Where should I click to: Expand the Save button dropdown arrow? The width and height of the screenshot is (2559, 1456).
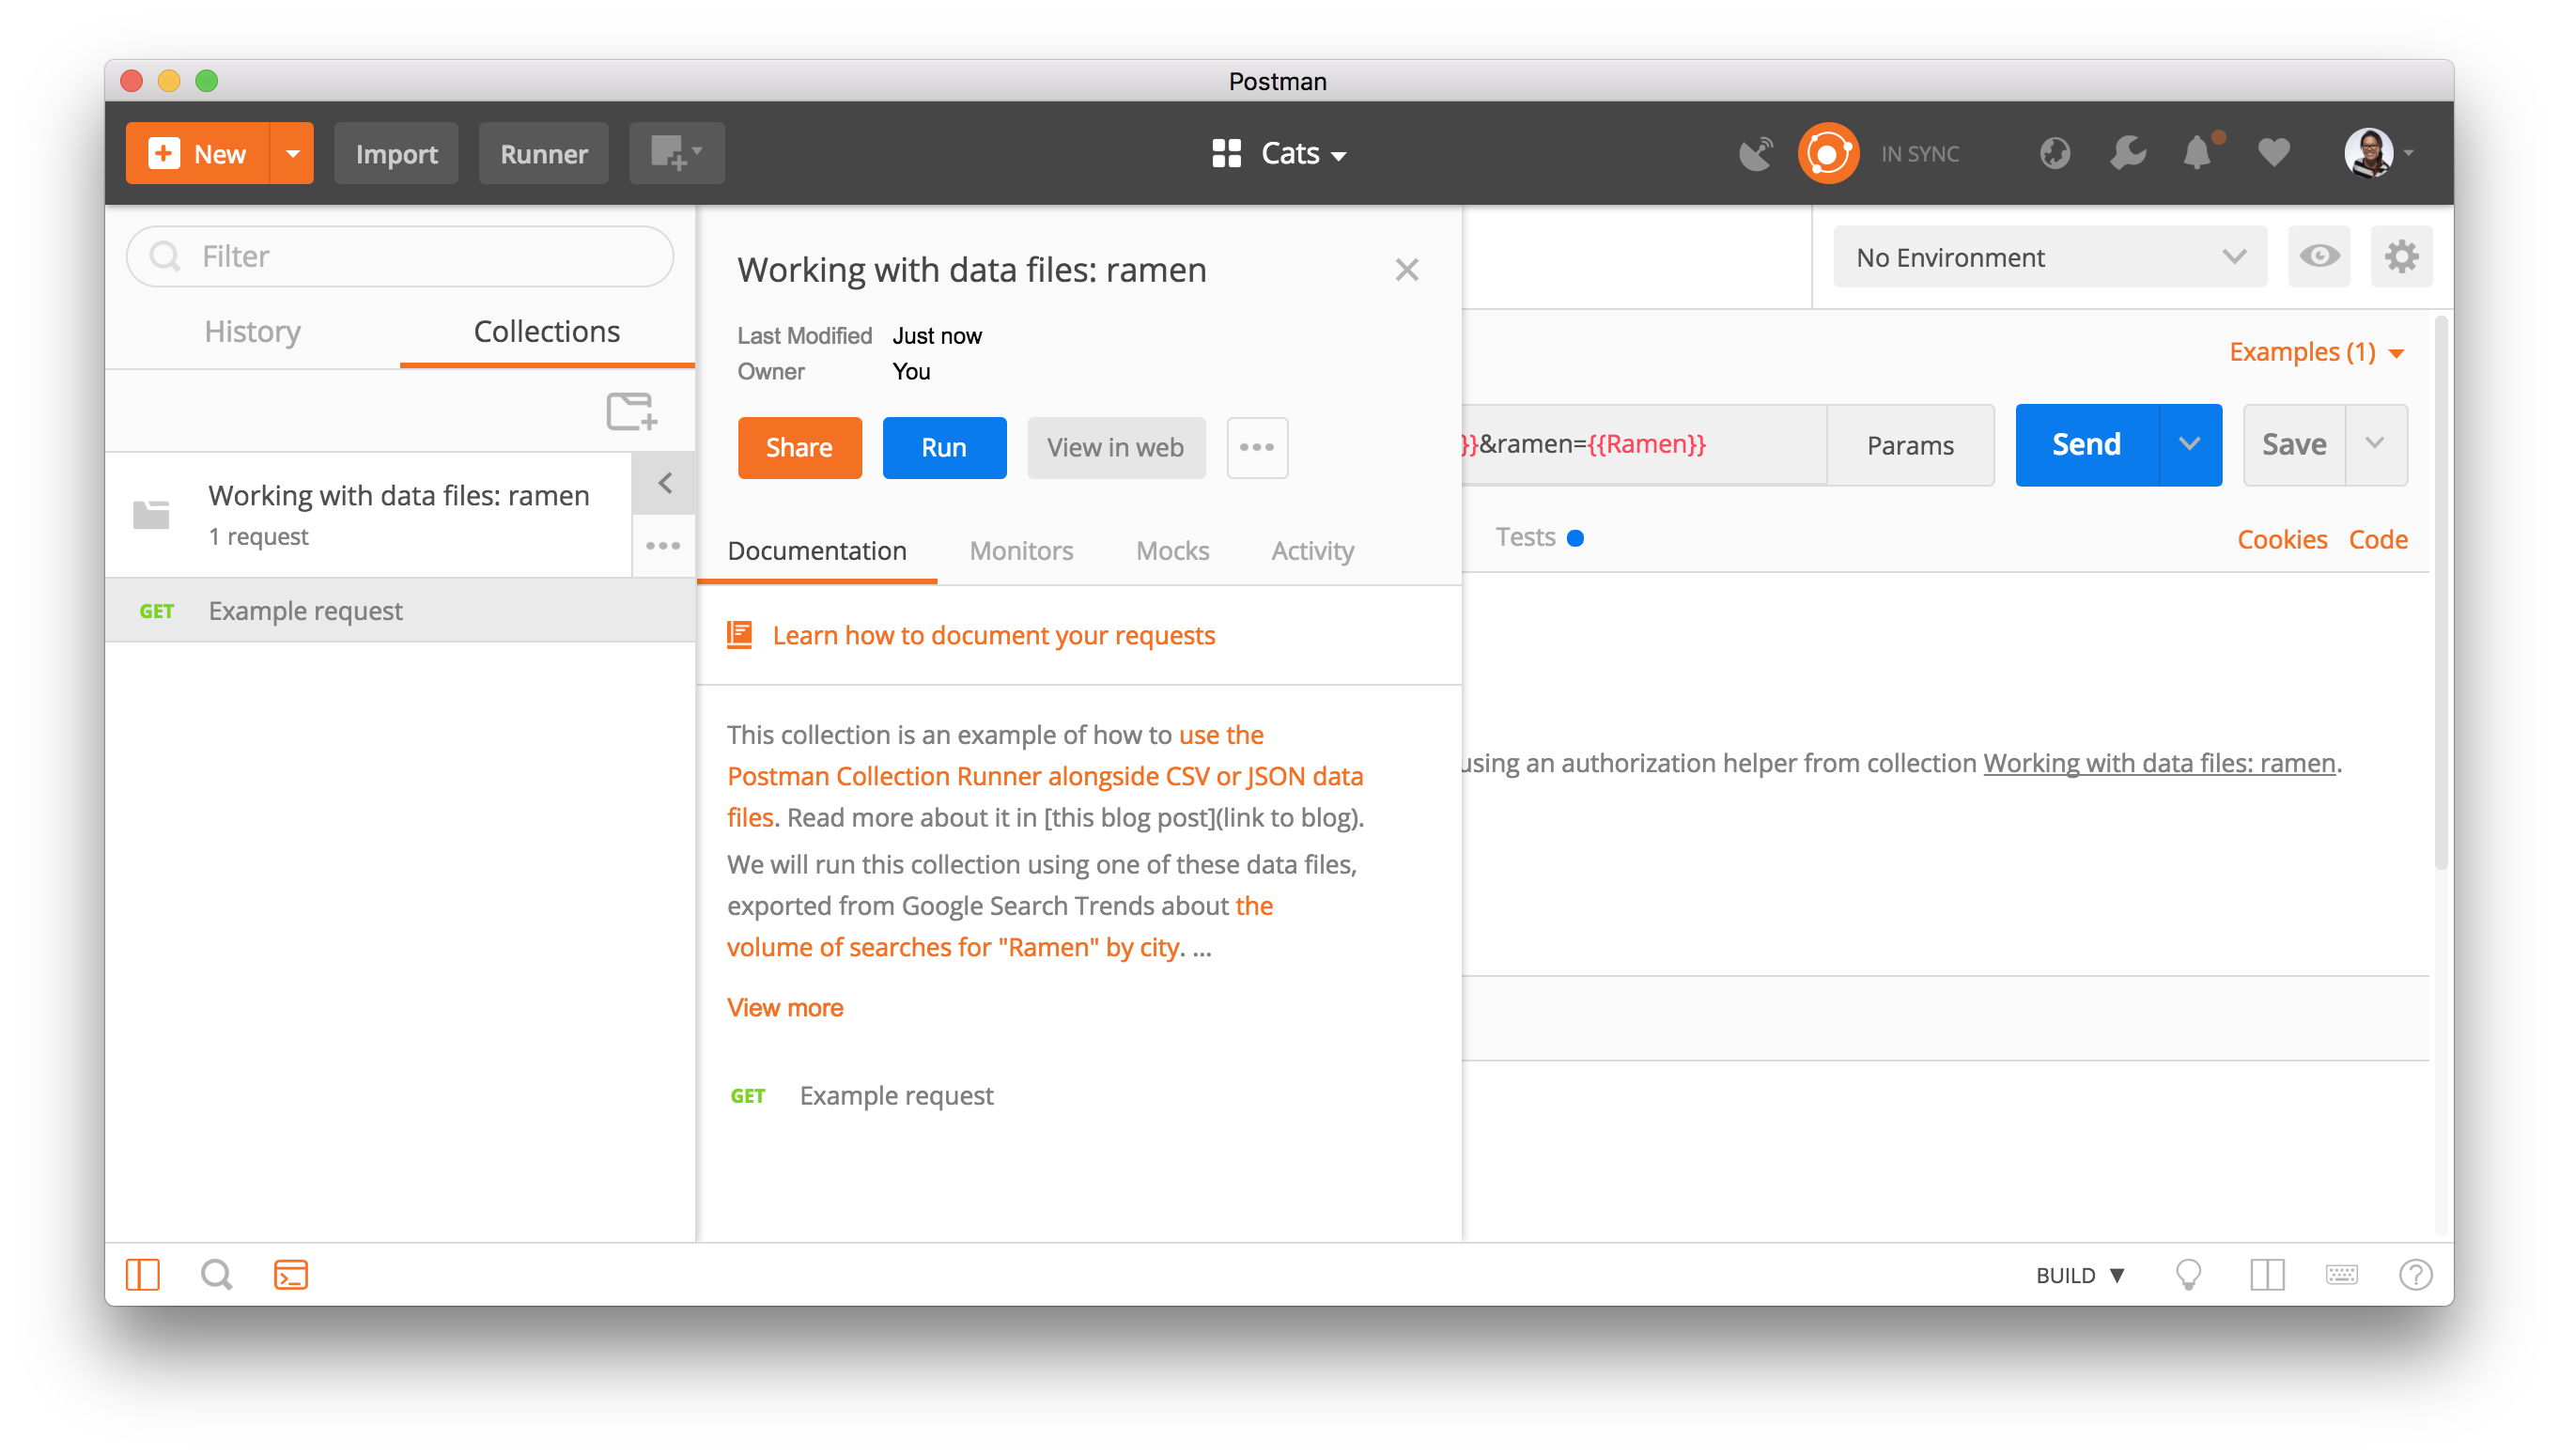pos(2378,445)
